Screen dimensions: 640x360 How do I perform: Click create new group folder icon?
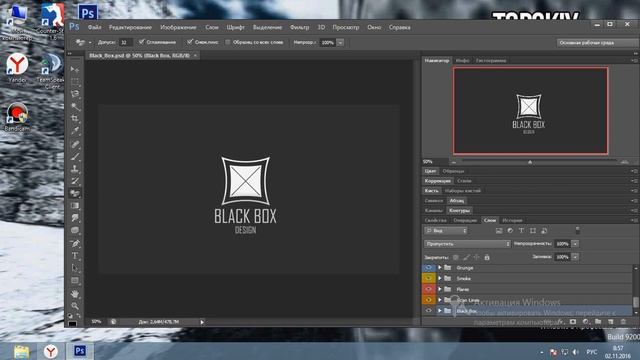point(598,322)
